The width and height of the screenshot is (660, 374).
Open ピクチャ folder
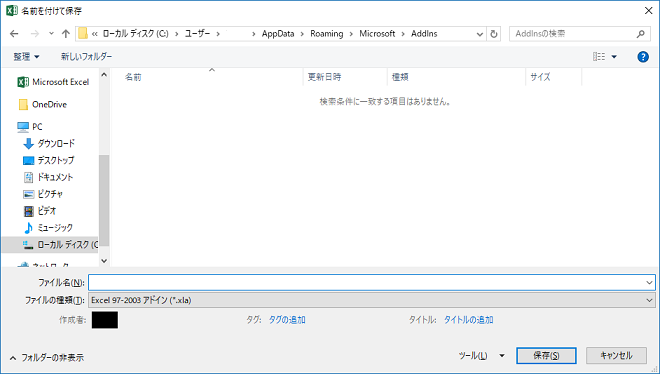point(43,194)
